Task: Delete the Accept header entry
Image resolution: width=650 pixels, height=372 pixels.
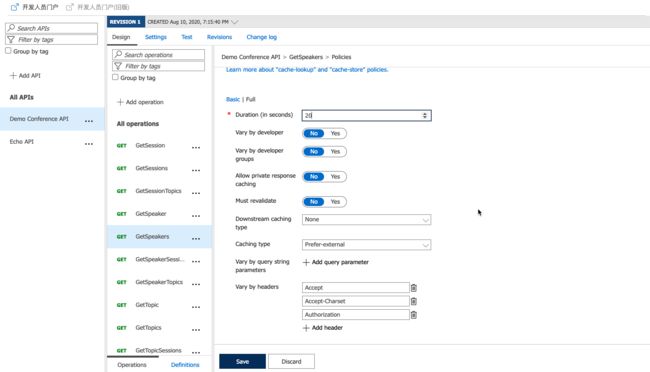Action: [413, 288]
